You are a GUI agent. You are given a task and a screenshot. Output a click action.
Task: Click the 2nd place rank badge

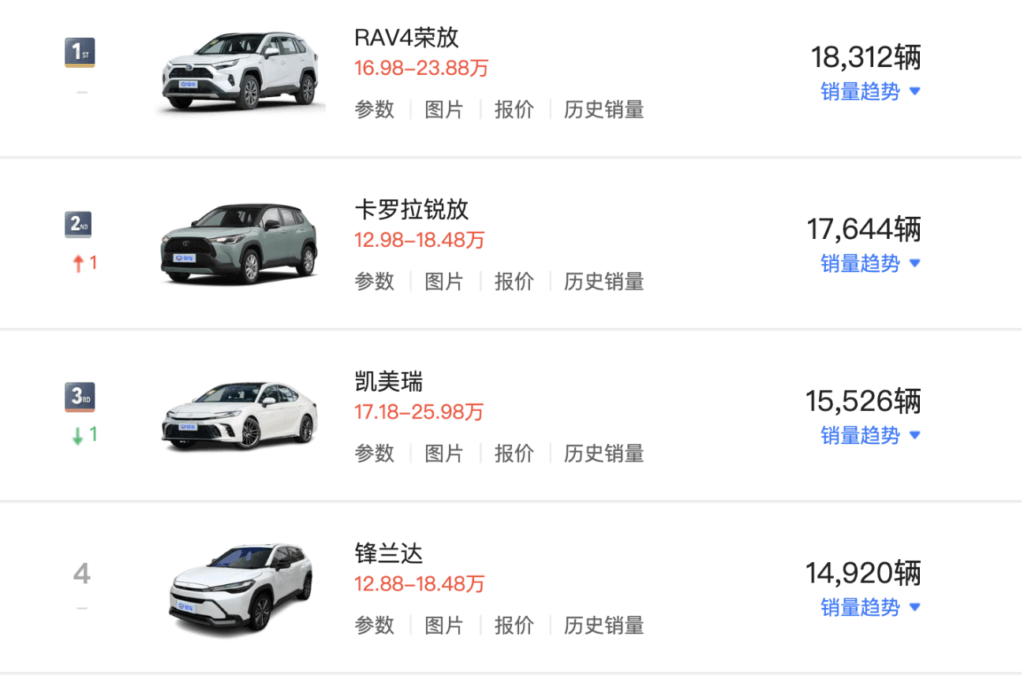(x=80, y=225)
